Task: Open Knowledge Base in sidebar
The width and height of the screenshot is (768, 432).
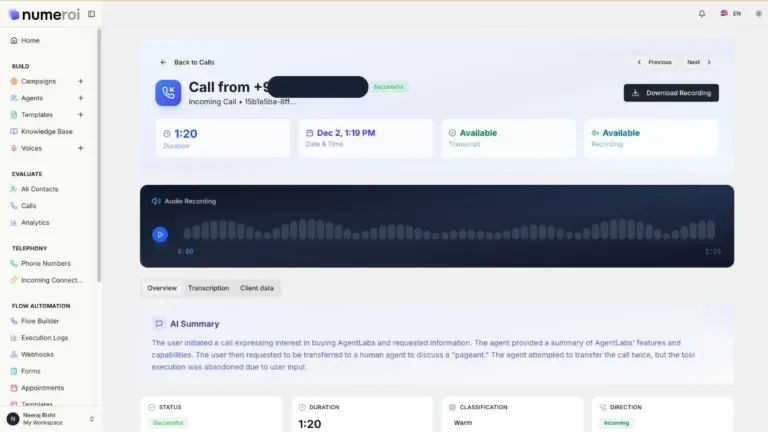Action: (x=46, y=132)
